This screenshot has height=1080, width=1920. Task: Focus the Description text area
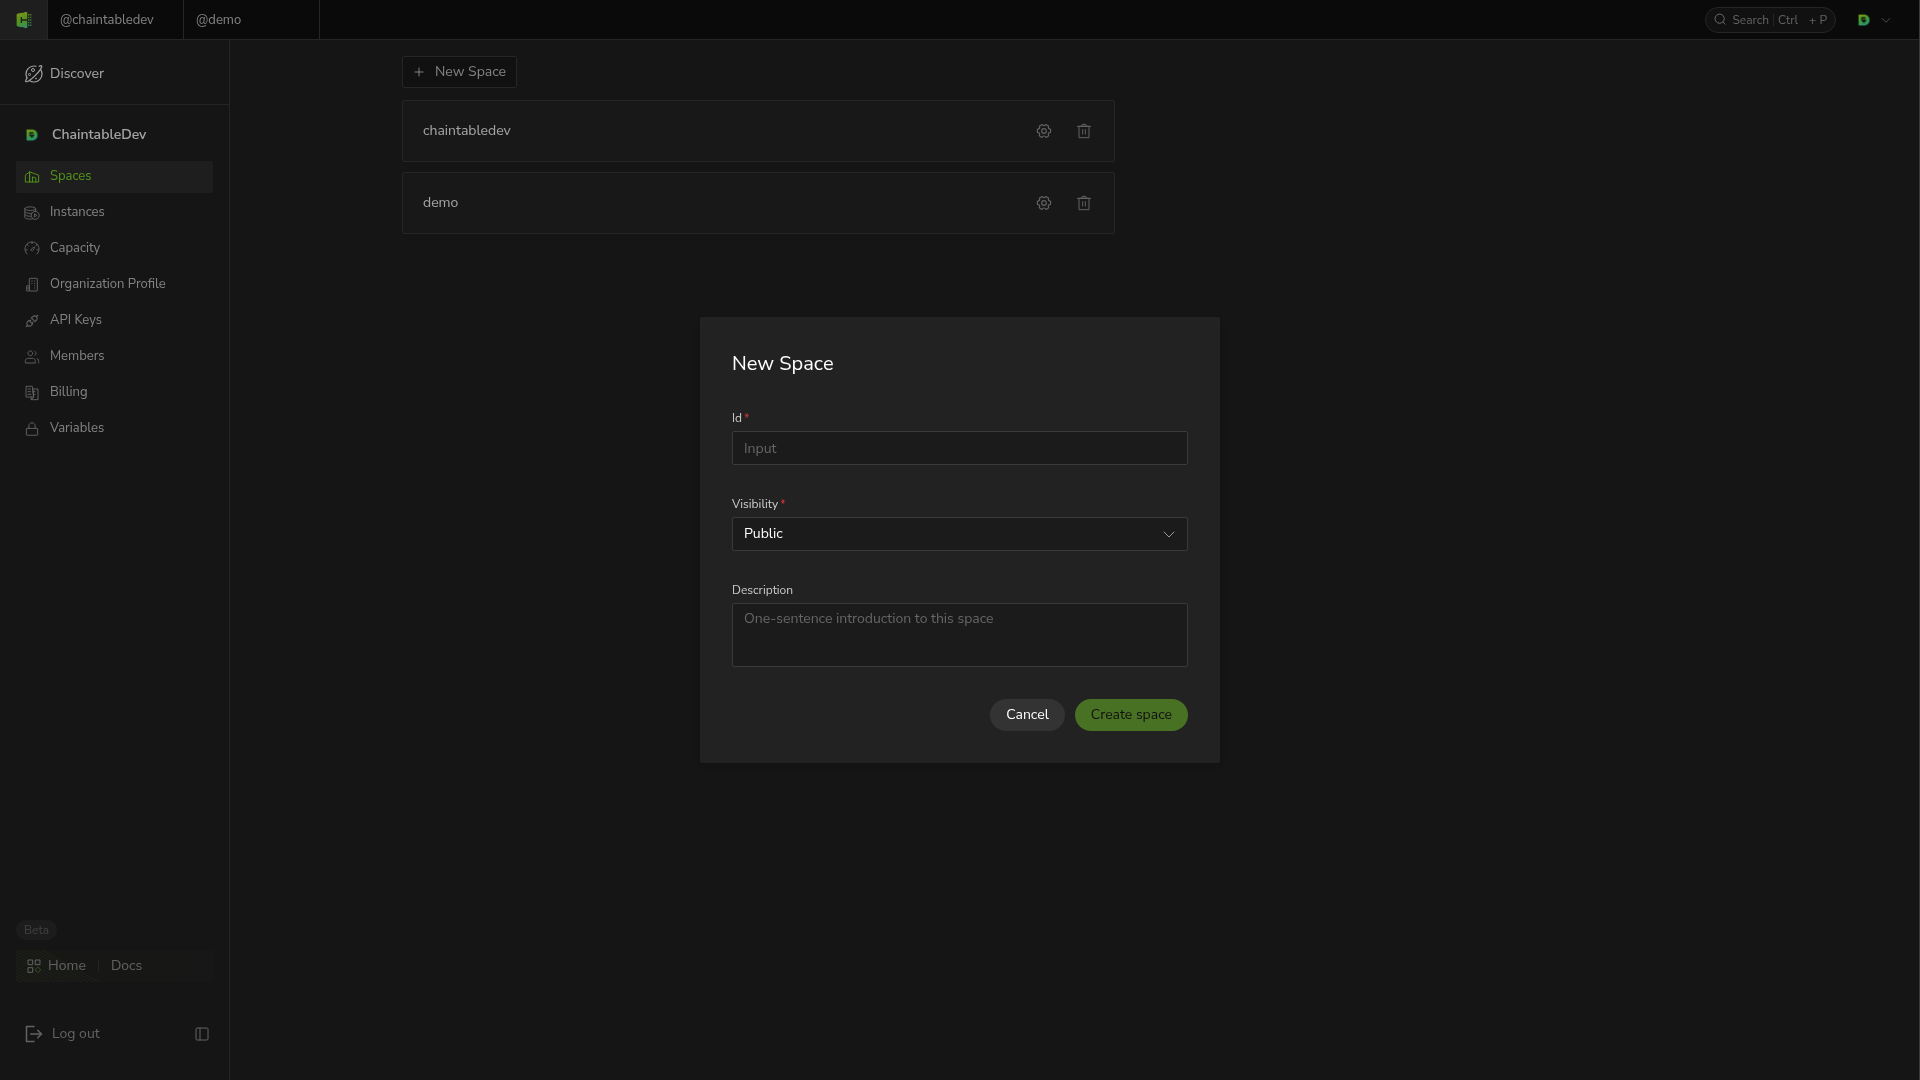(960, 635)
